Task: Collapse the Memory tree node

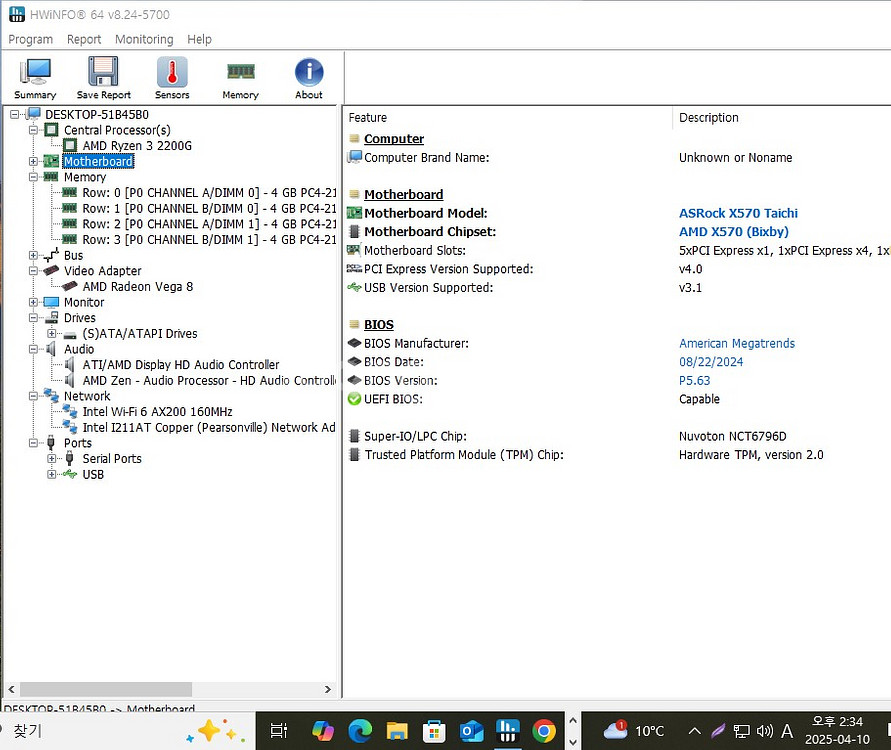Action: (x=34, y=177)
